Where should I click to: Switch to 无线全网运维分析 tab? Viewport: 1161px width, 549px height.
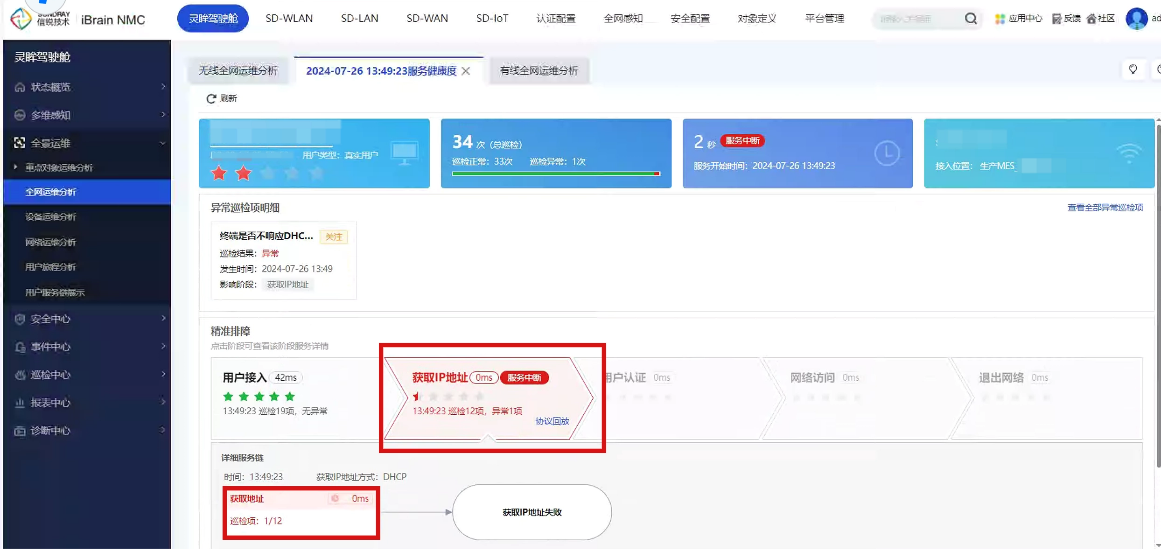coord(238,71)
